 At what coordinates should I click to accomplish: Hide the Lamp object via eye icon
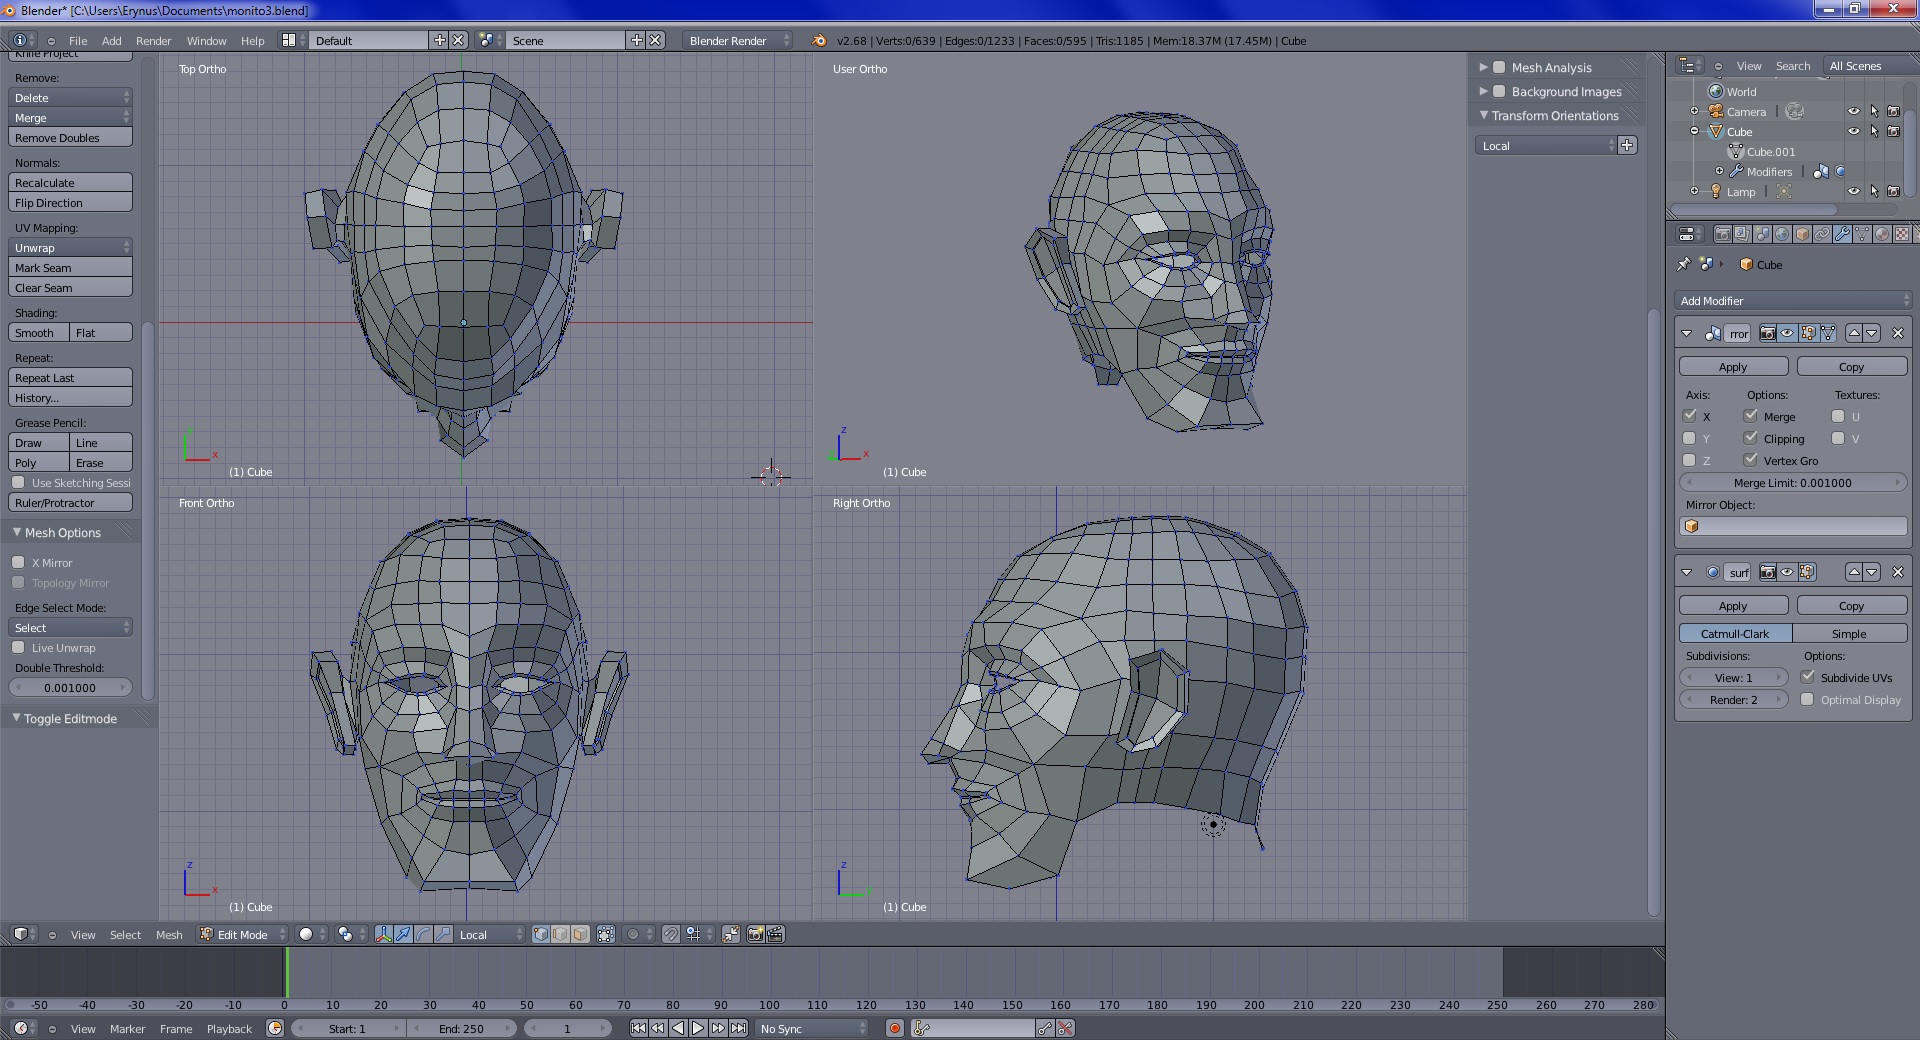click(x=1853, y=191)
